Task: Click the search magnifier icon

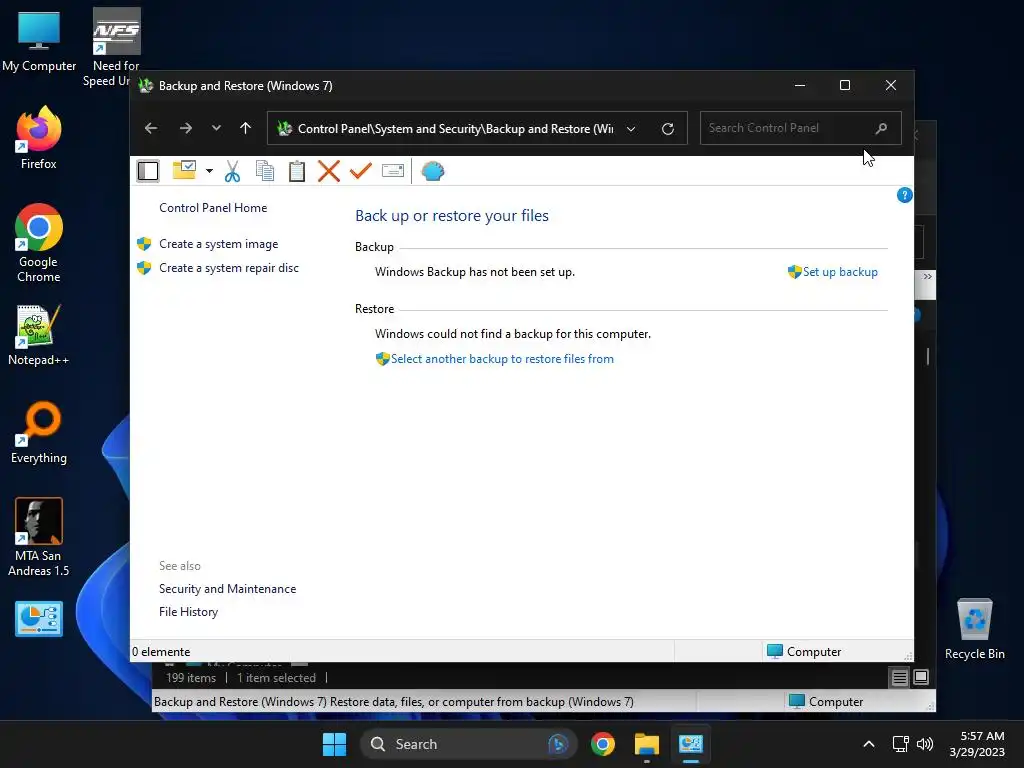Action: [881, 128]
